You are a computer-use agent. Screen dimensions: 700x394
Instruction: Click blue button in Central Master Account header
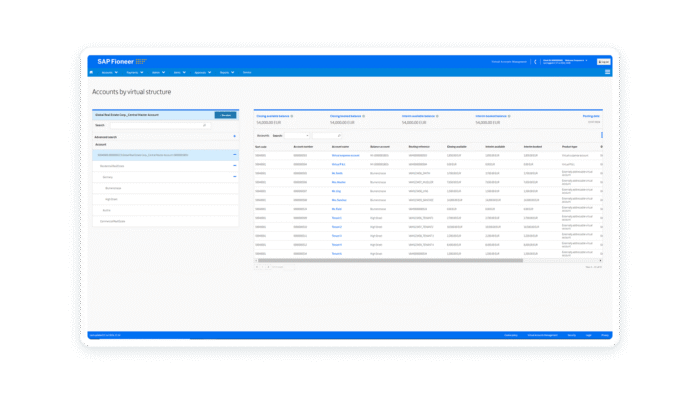[225, 115]
